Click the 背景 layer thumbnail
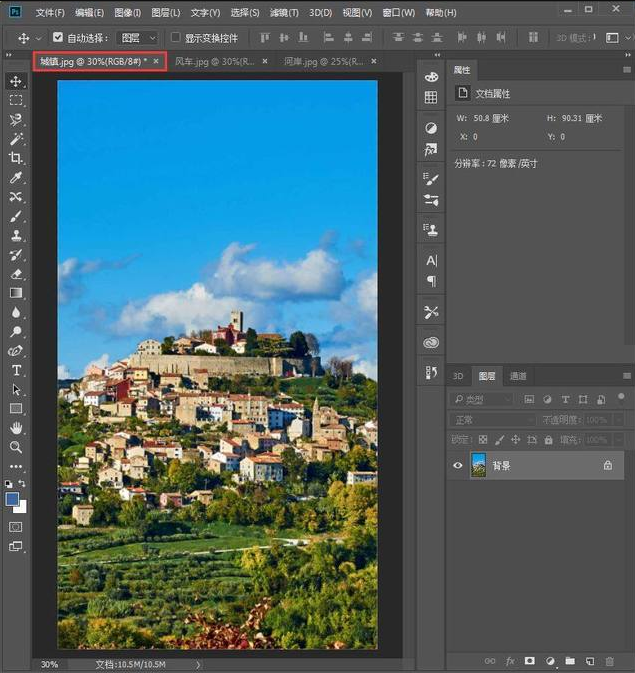Viewport: 635px width, 673px height. coord(478,465)
